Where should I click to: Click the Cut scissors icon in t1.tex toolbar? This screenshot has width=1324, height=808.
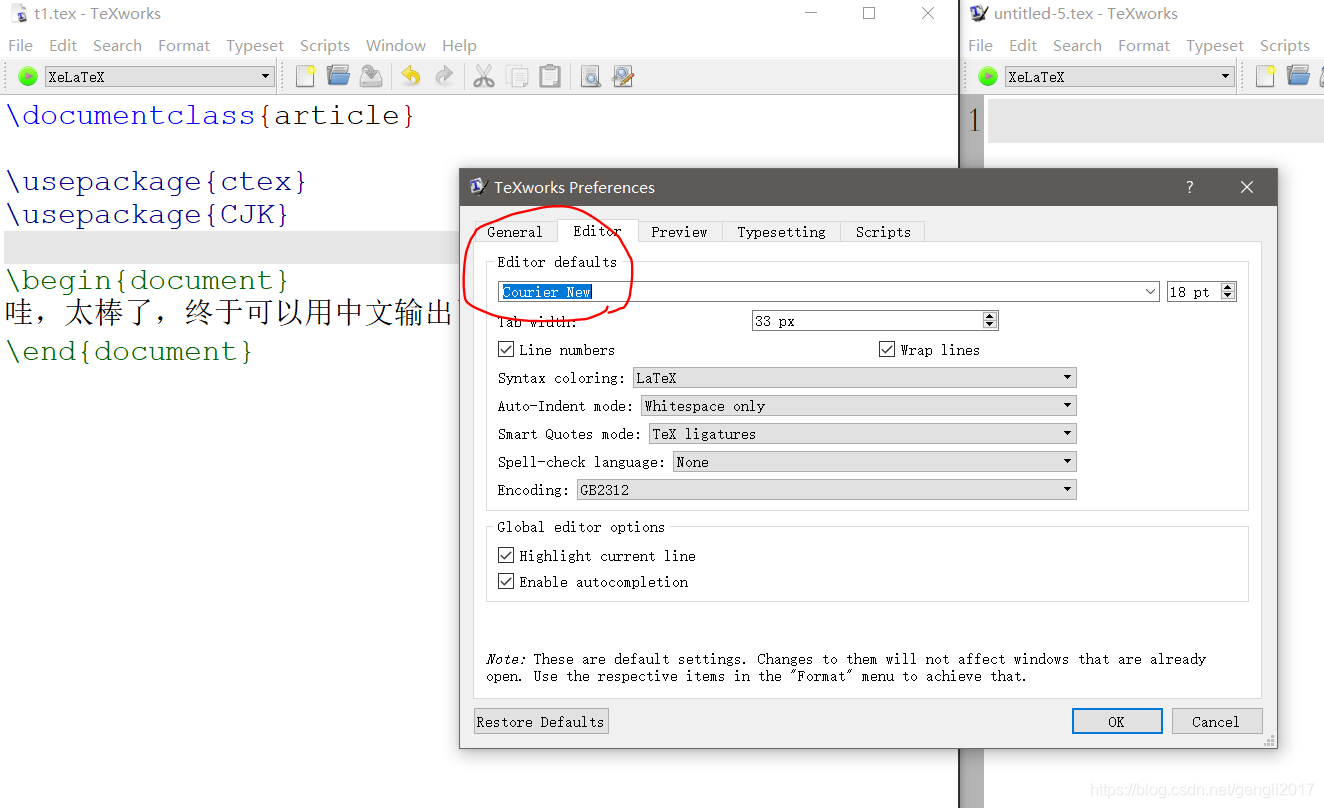[x=484, y=76]
